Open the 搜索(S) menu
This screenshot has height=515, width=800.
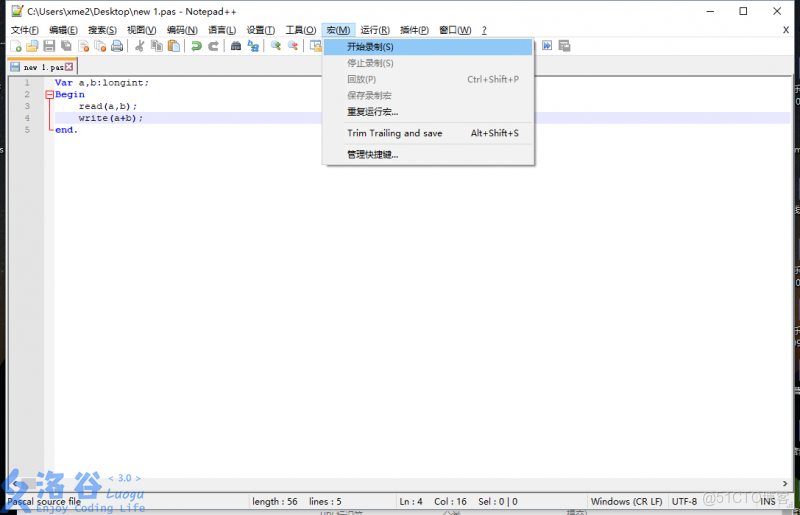pyautogui.click(x=102, y=30)
